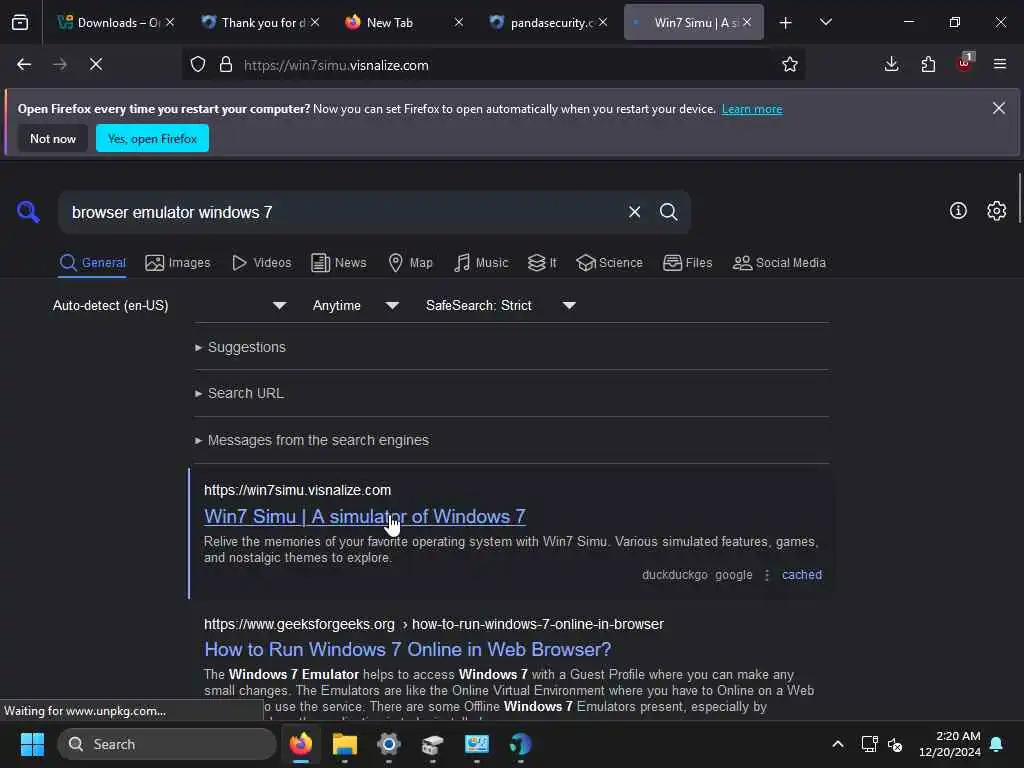Select the Map search category
Image resolution: width=1024 pixels, height=768 pixels.
click(411, 263)
